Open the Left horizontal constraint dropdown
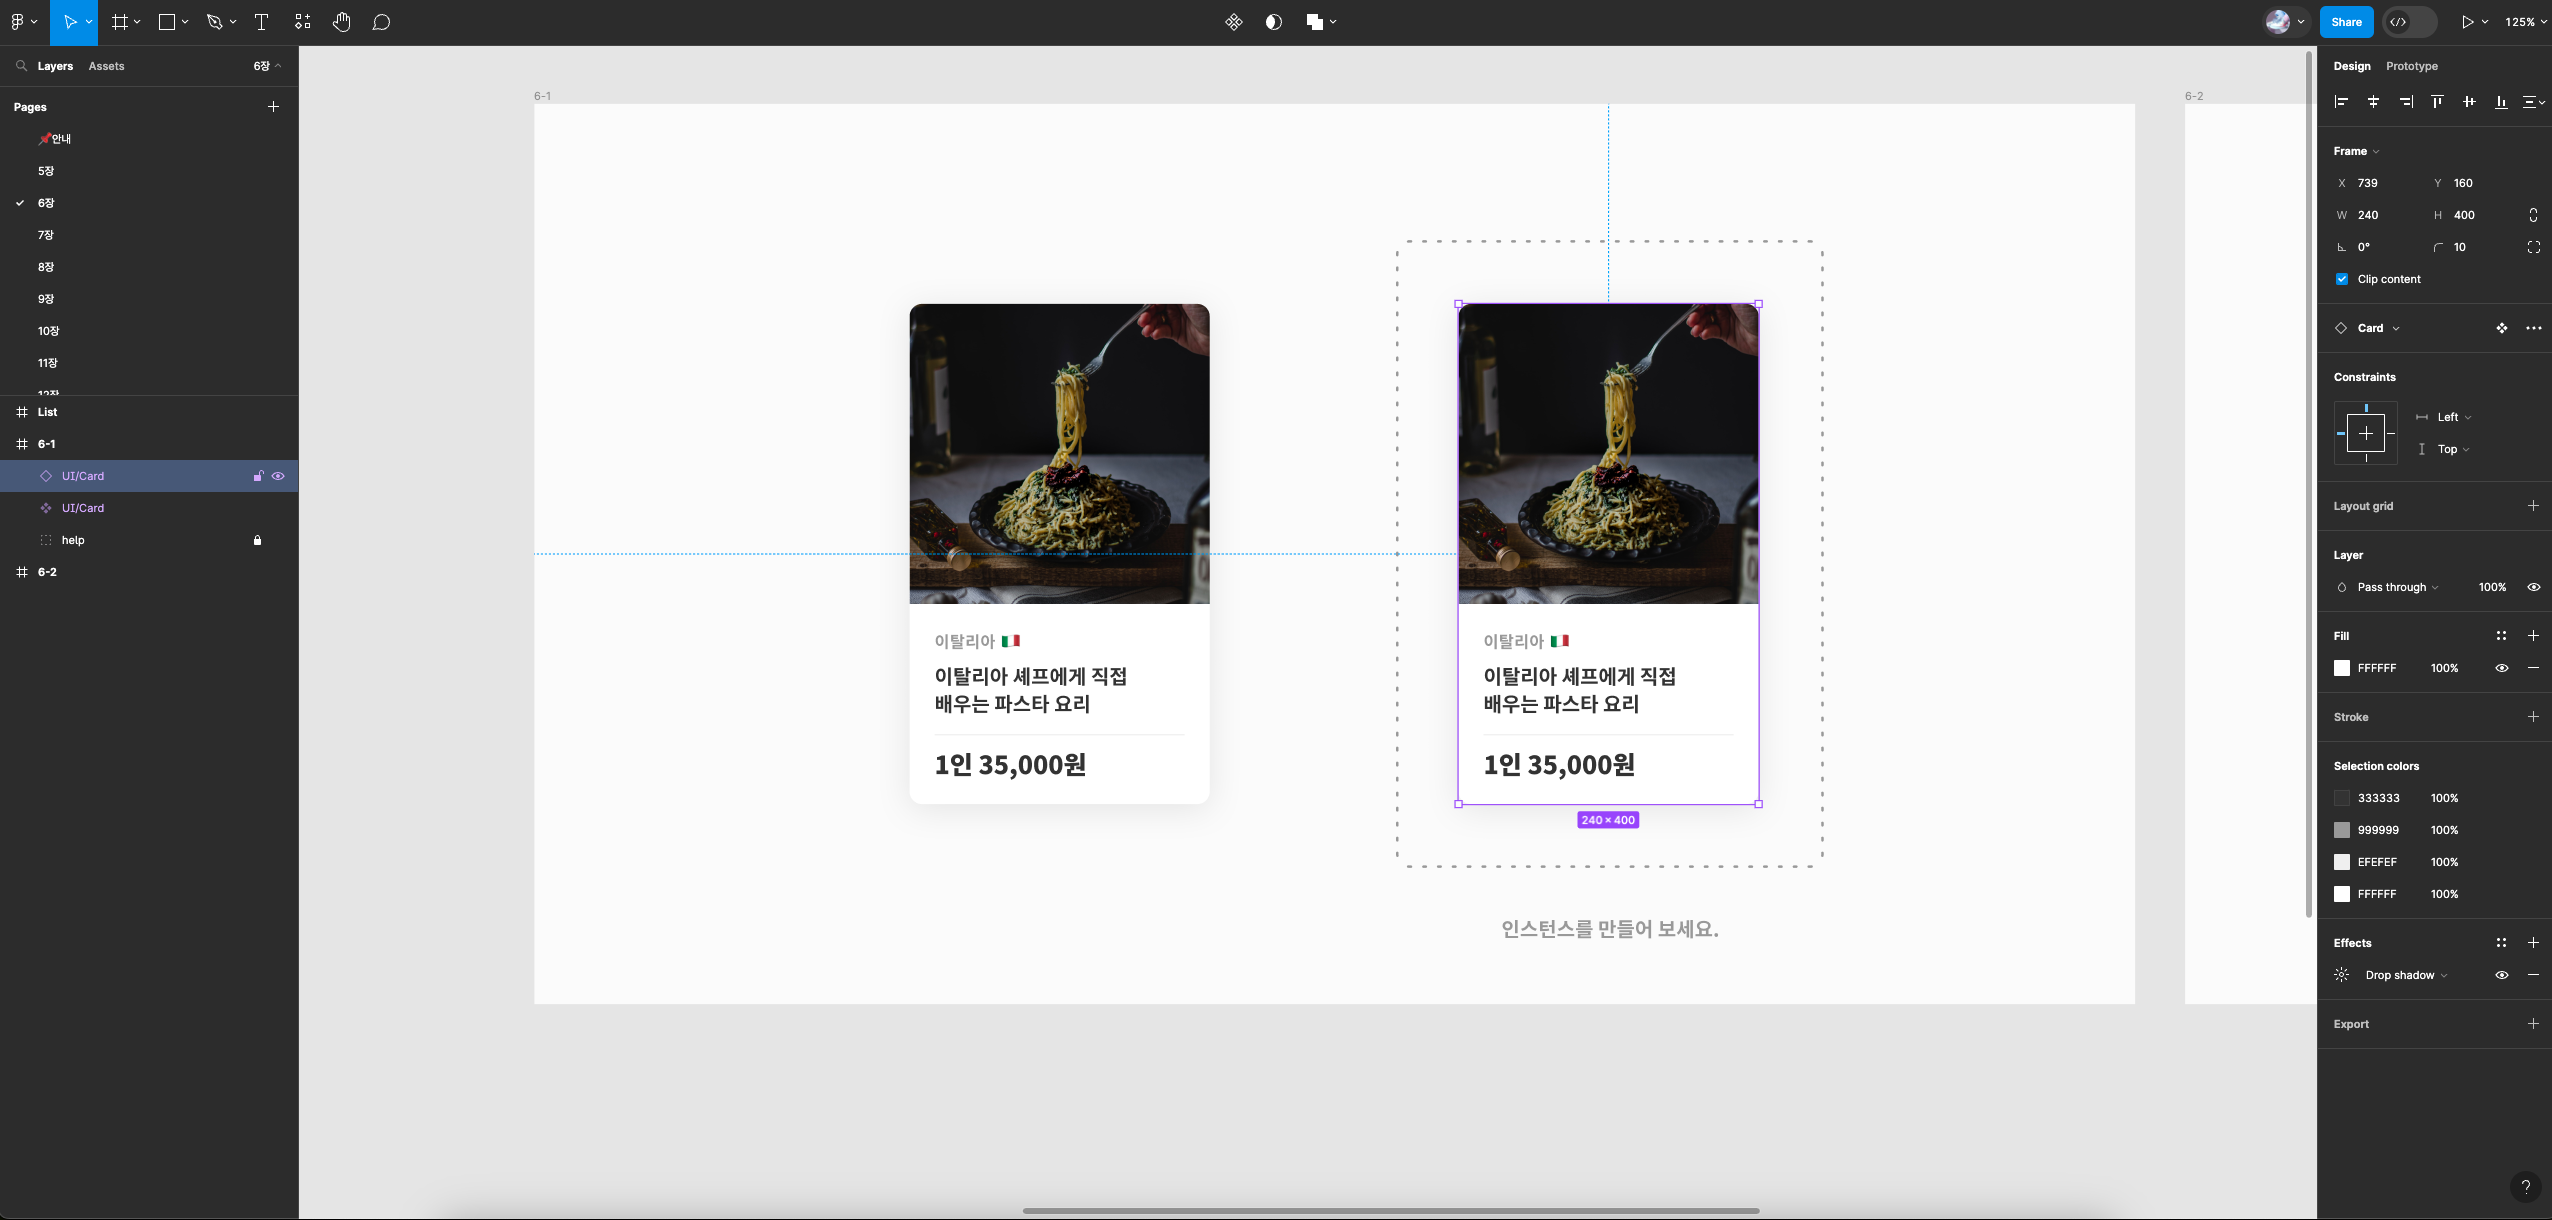2552x1220 pixels. click(2453, 417)
